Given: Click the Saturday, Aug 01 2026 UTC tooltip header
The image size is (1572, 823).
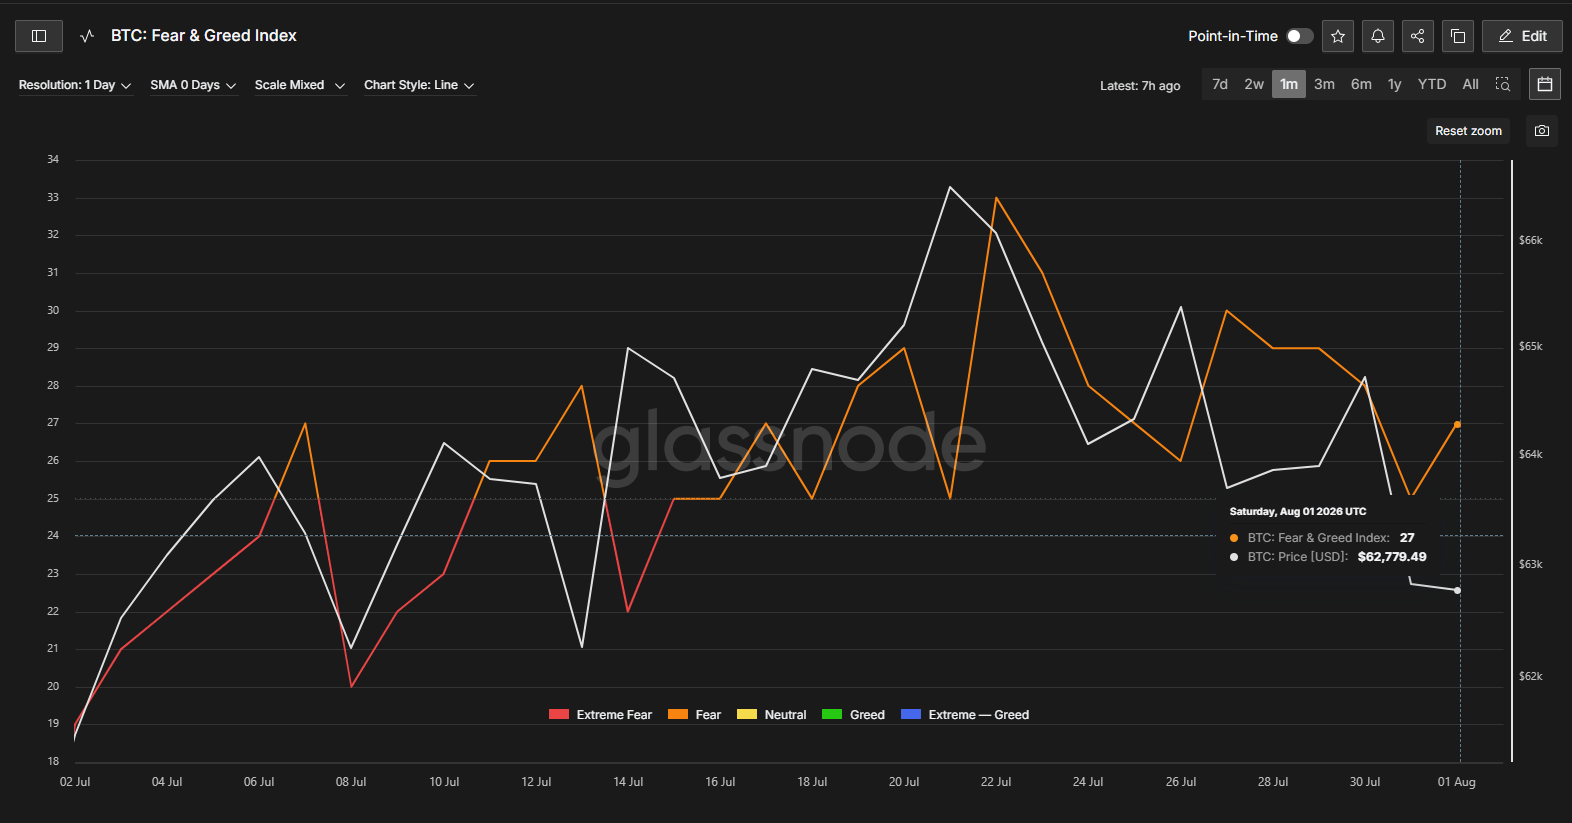Looking at the screenshot, I should (1298, 511).
